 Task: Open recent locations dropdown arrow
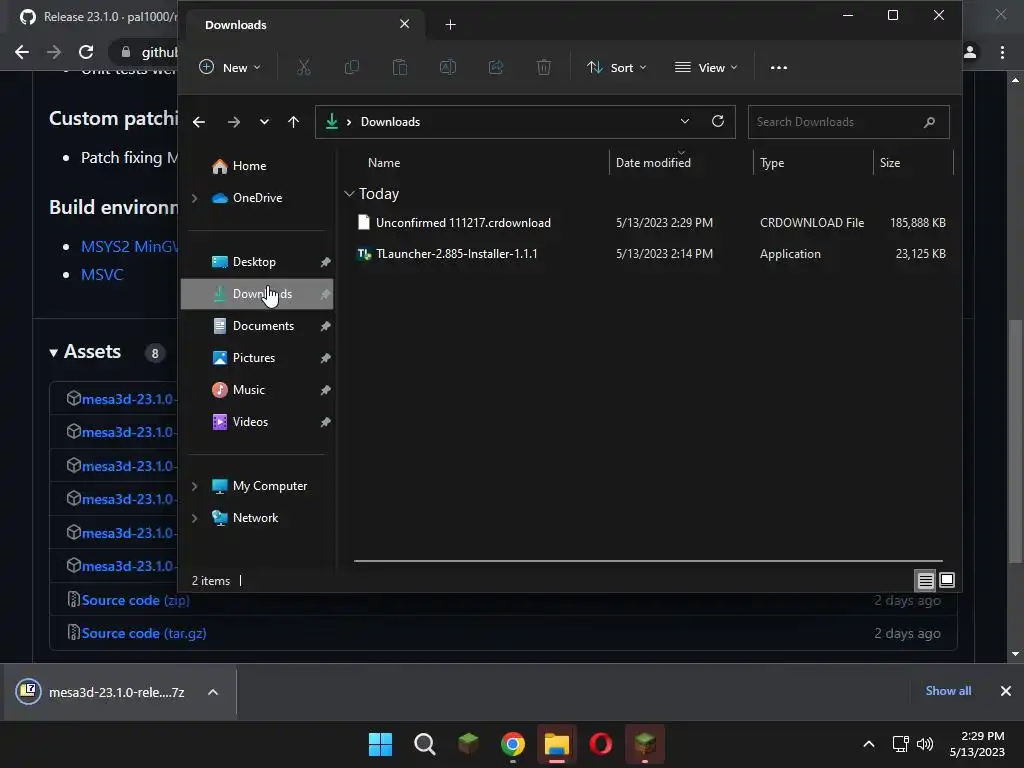[x=264, y=122]
